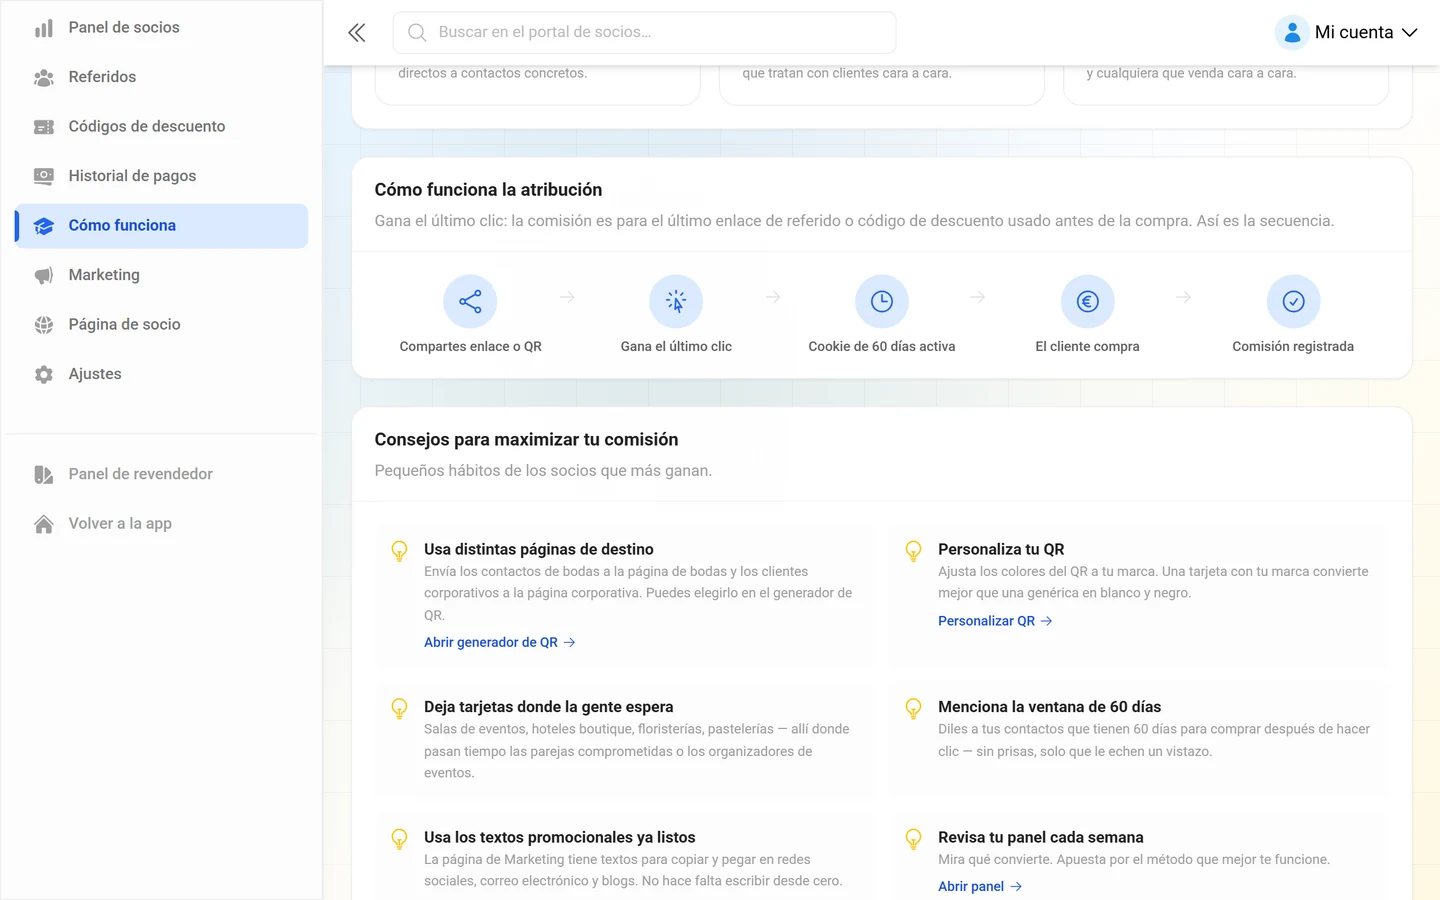The width and height of the screenshot is (1440, 900).
Task: Open the Marketing section label
Action: [x=104, y=275]
